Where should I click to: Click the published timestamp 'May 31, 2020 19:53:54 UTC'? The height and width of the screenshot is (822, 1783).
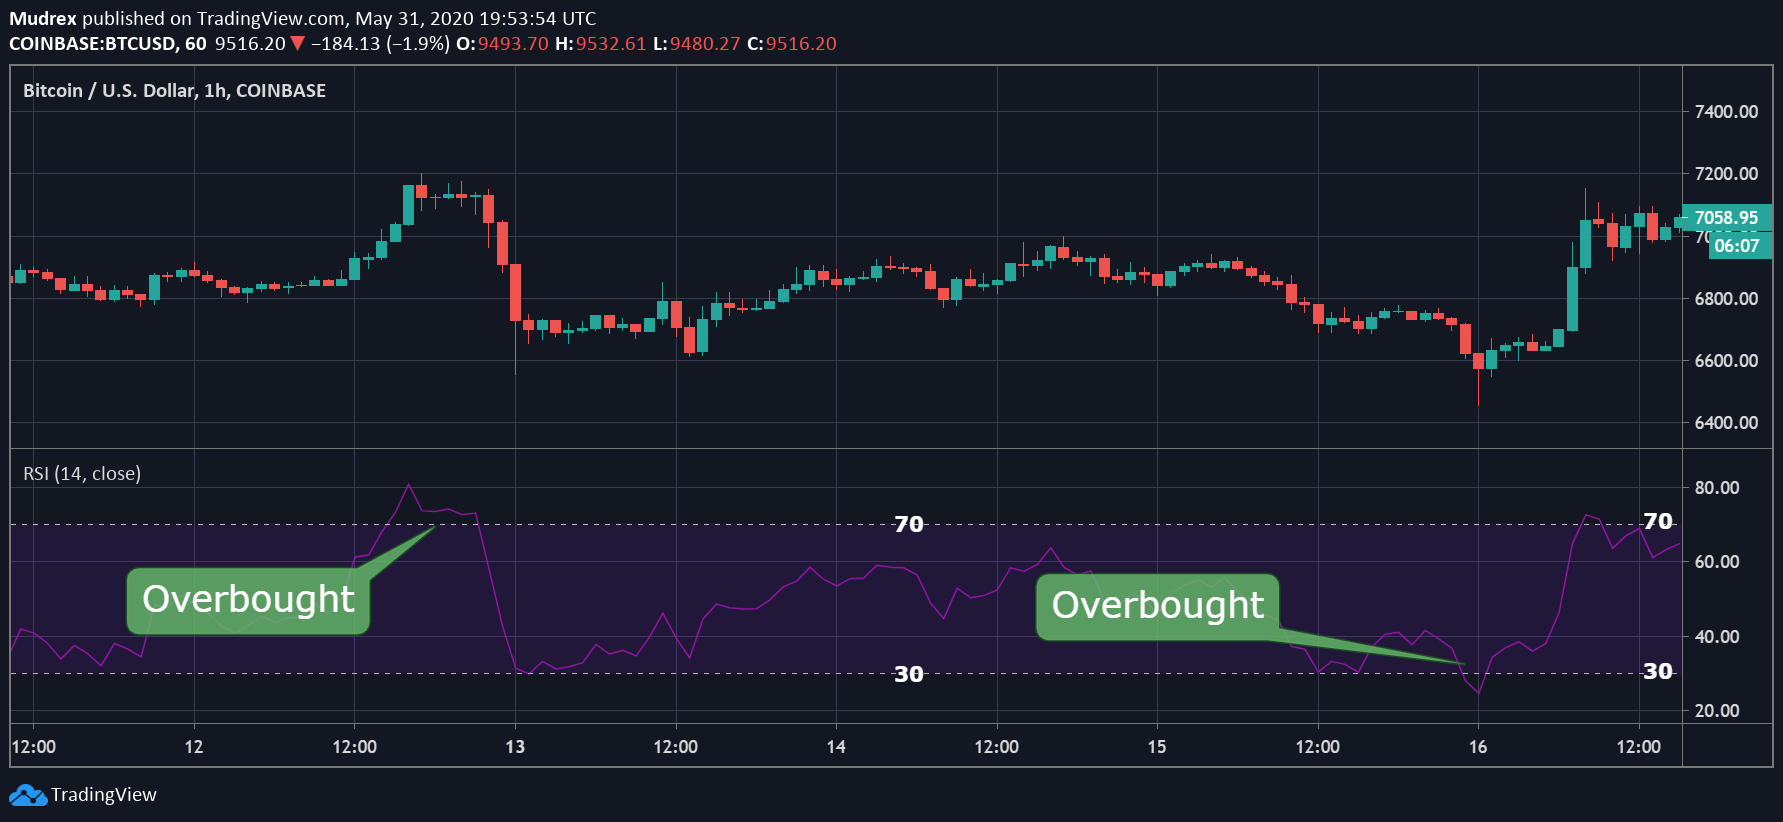coord(476,18)
